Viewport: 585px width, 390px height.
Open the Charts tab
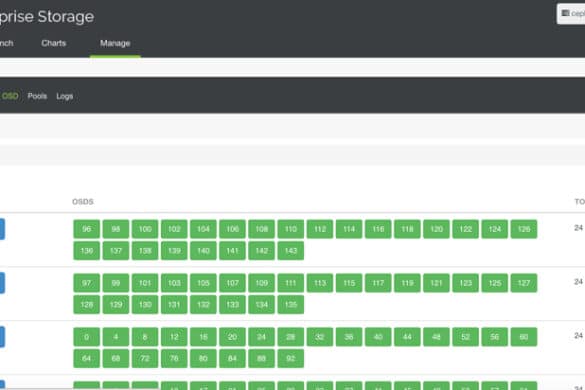coord(53,43)
